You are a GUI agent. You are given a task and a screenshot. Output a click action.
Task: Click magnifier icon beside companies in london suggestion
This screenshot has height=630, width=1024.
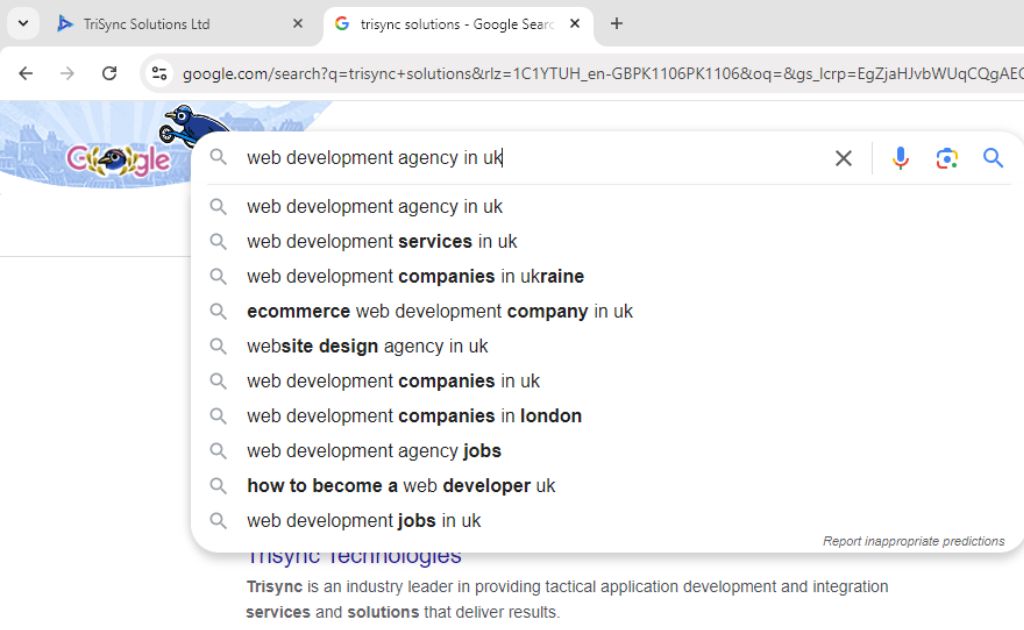click(x=218, y=416)
